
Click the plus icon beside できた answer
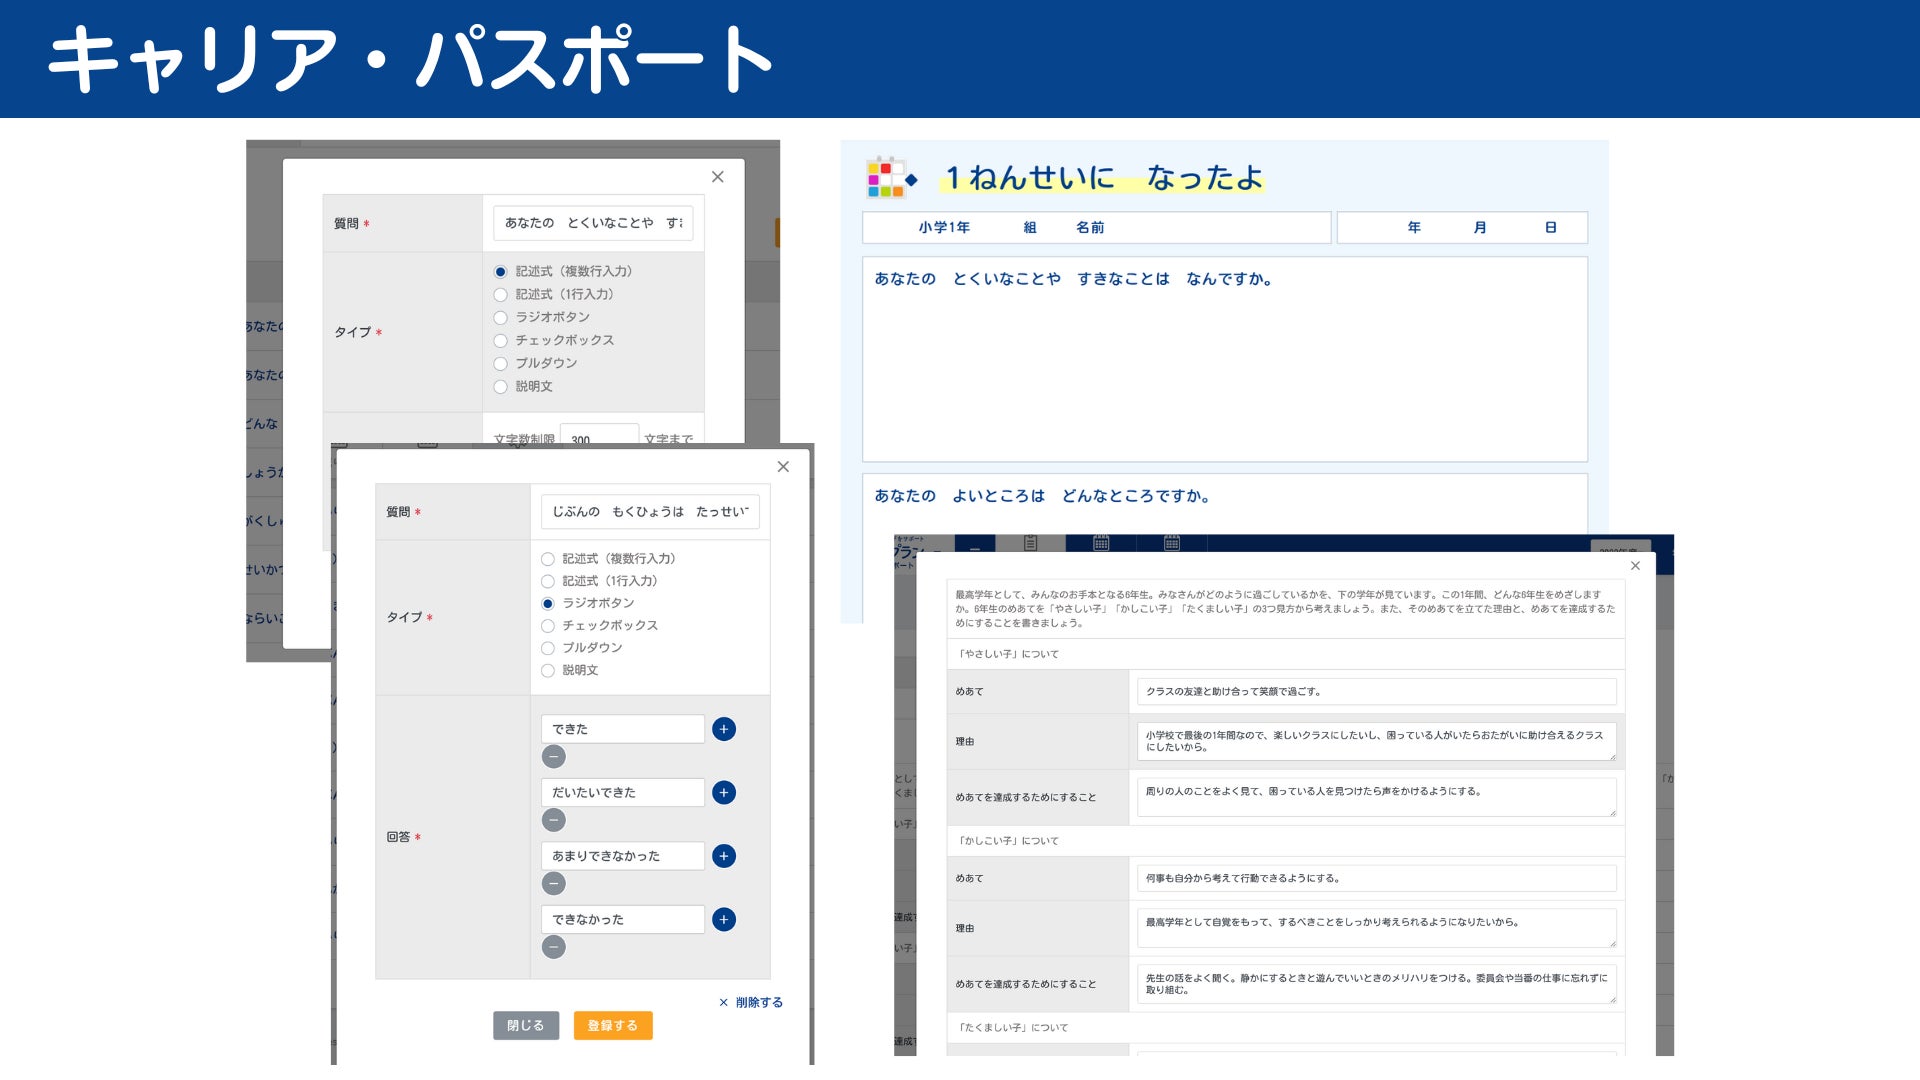point(724,729)
